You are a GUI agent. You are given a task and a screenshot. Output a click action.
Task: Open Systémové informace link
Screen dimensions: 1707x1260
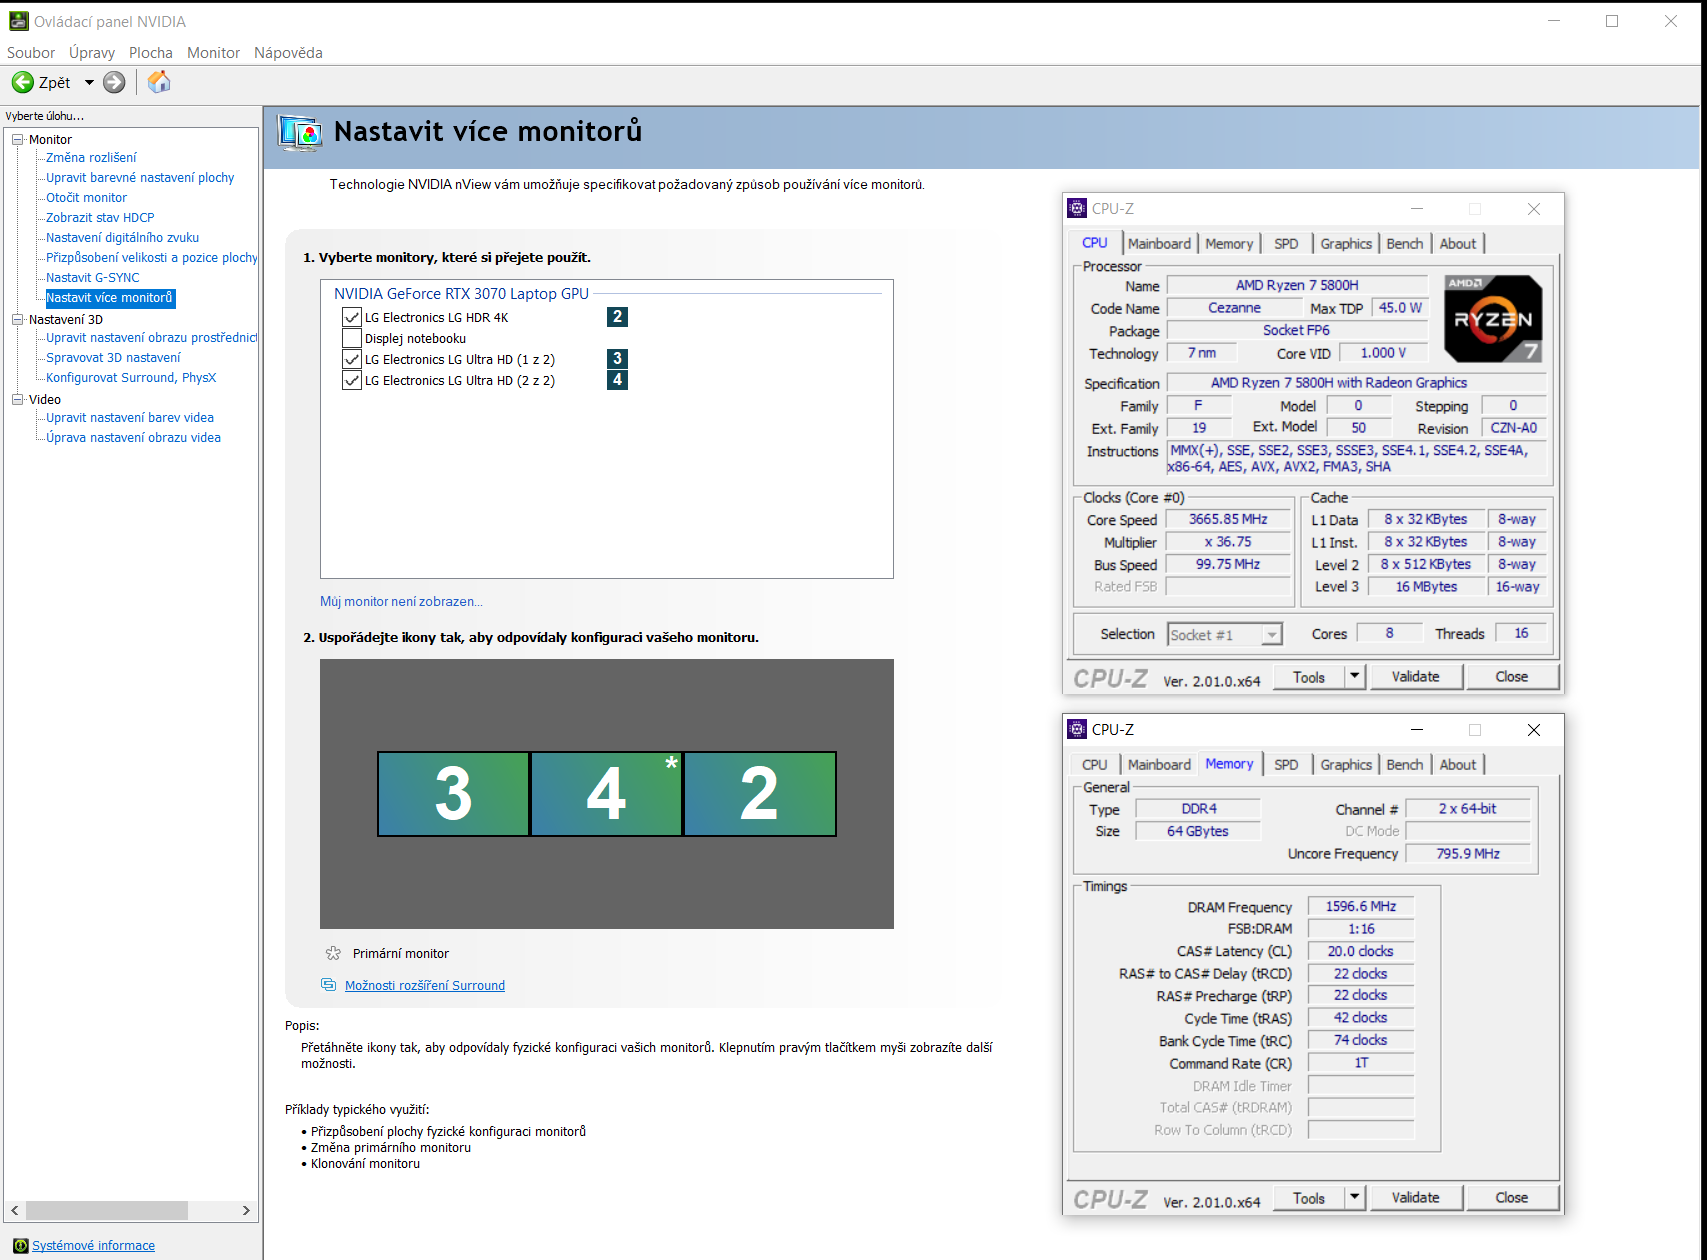tap(93, 1246)
